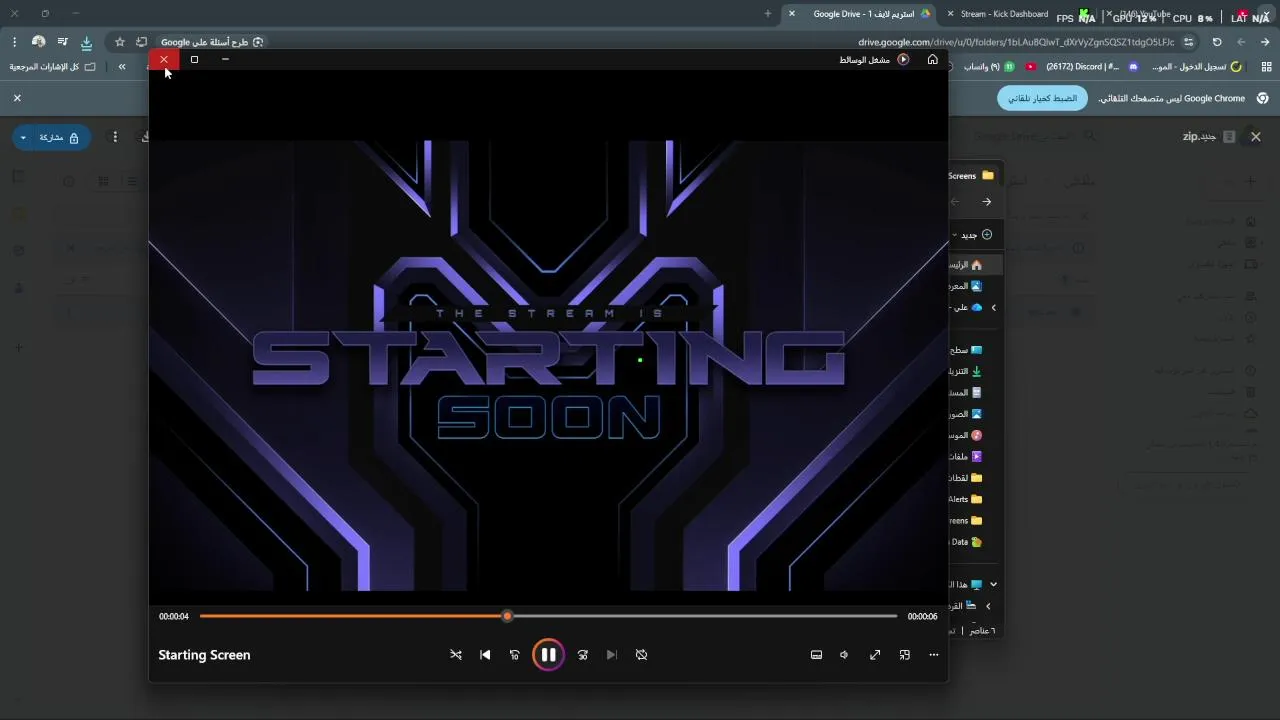Open New dropdown in File Explorer
This screenshot has height=720, width=1280.
(970, 235)
